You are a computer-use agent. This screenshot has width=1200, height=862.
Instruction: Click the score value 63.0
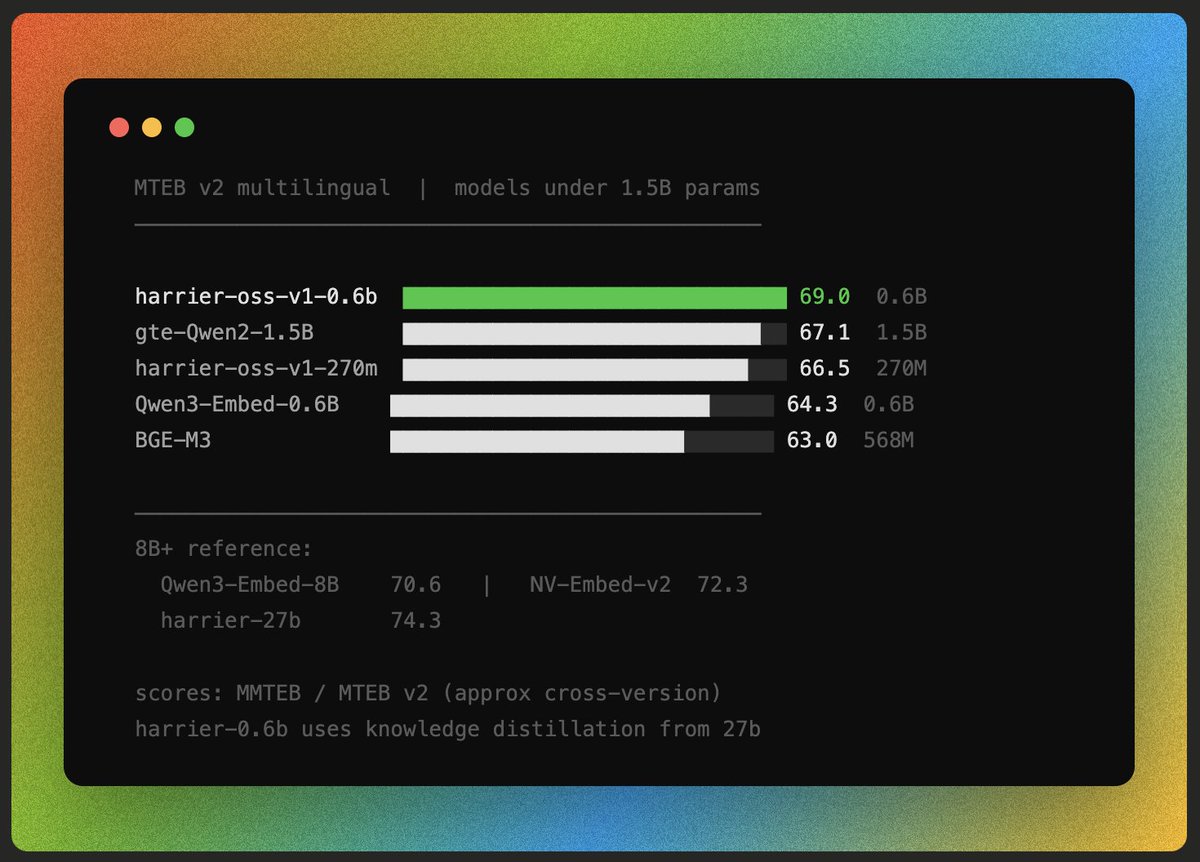click(812, 440)
